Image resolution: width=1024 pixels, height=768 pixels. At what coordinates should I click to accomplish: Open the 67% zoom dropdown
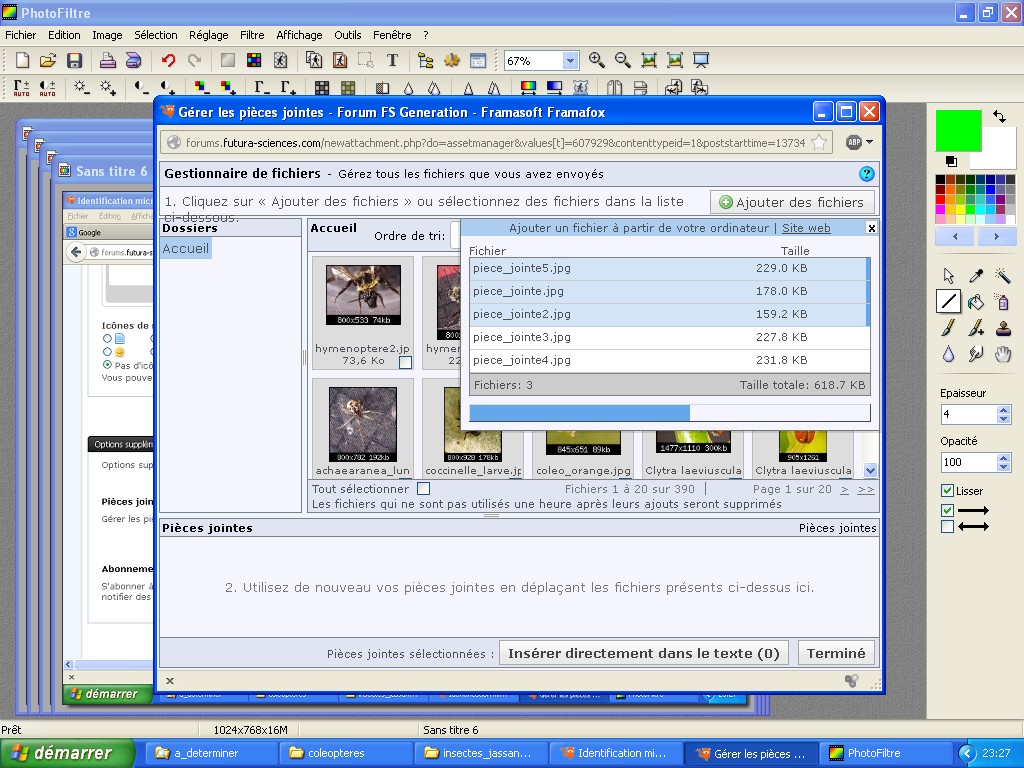[x=569, y=61]
